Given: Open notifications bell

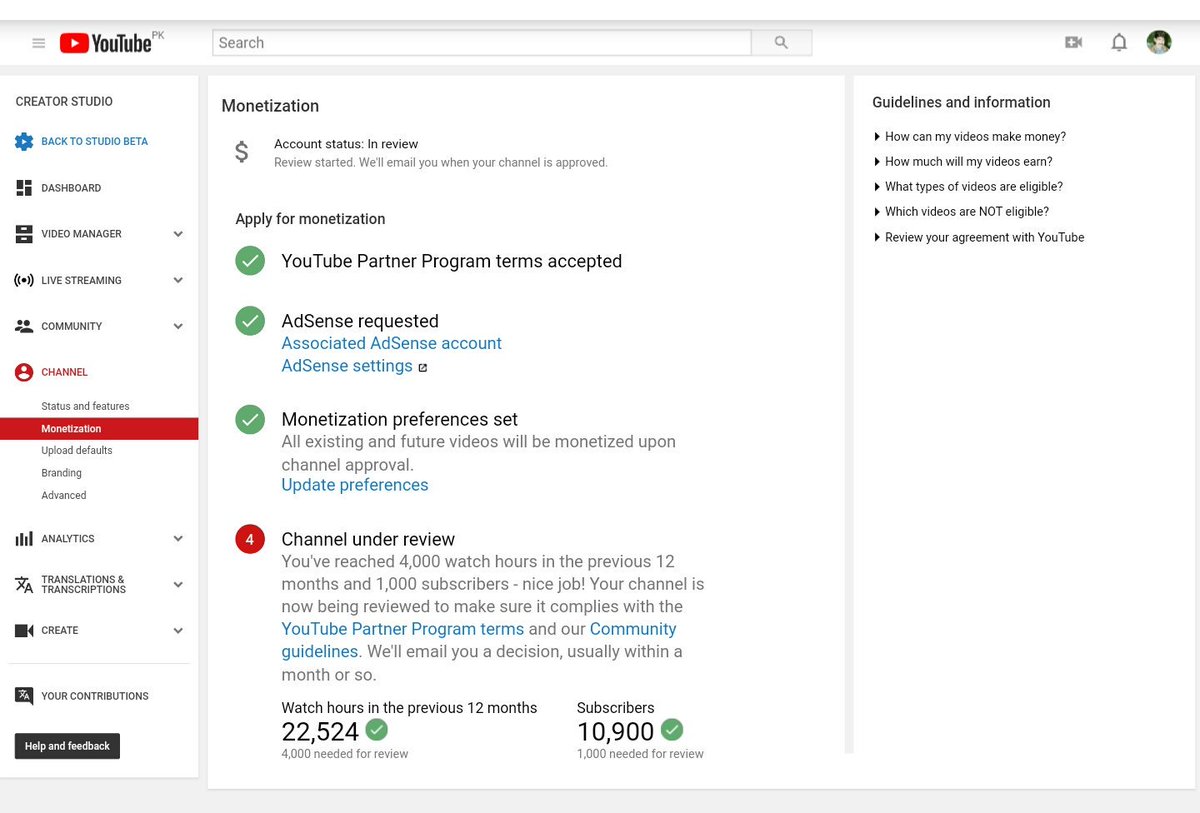Looking at the screenshot, I should pyautogui.click(x=1119, y=42).
